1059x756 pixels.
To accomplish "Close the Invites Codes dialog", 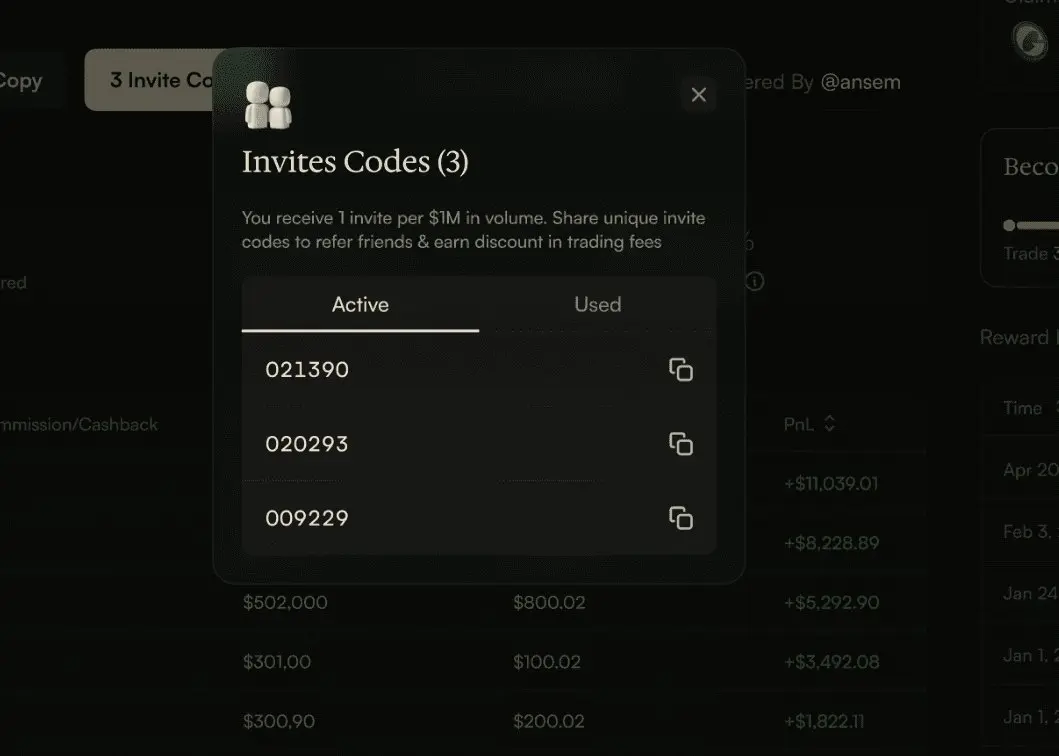I will 698,95.
